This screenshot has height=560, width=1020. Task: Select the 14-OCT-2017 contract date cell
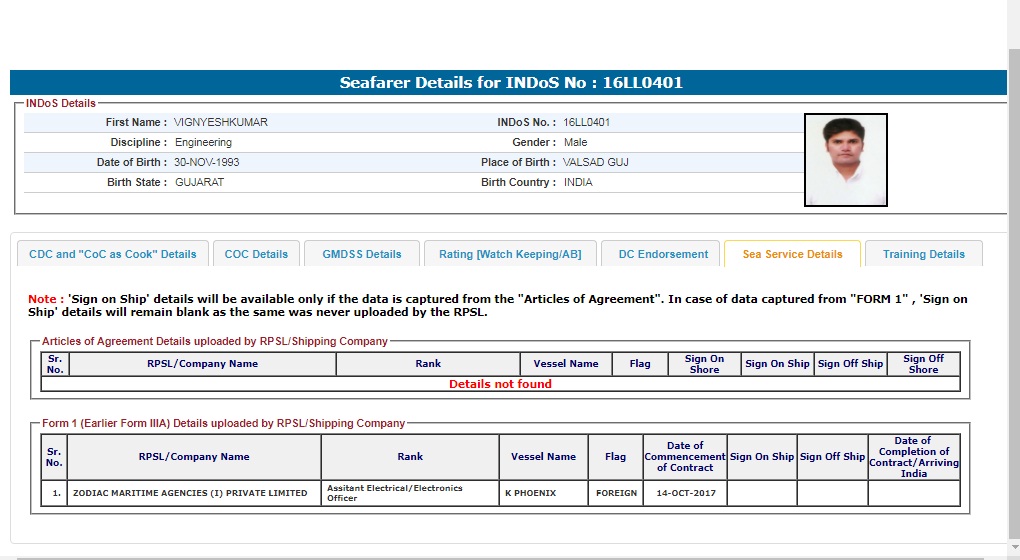coord(685,493)
